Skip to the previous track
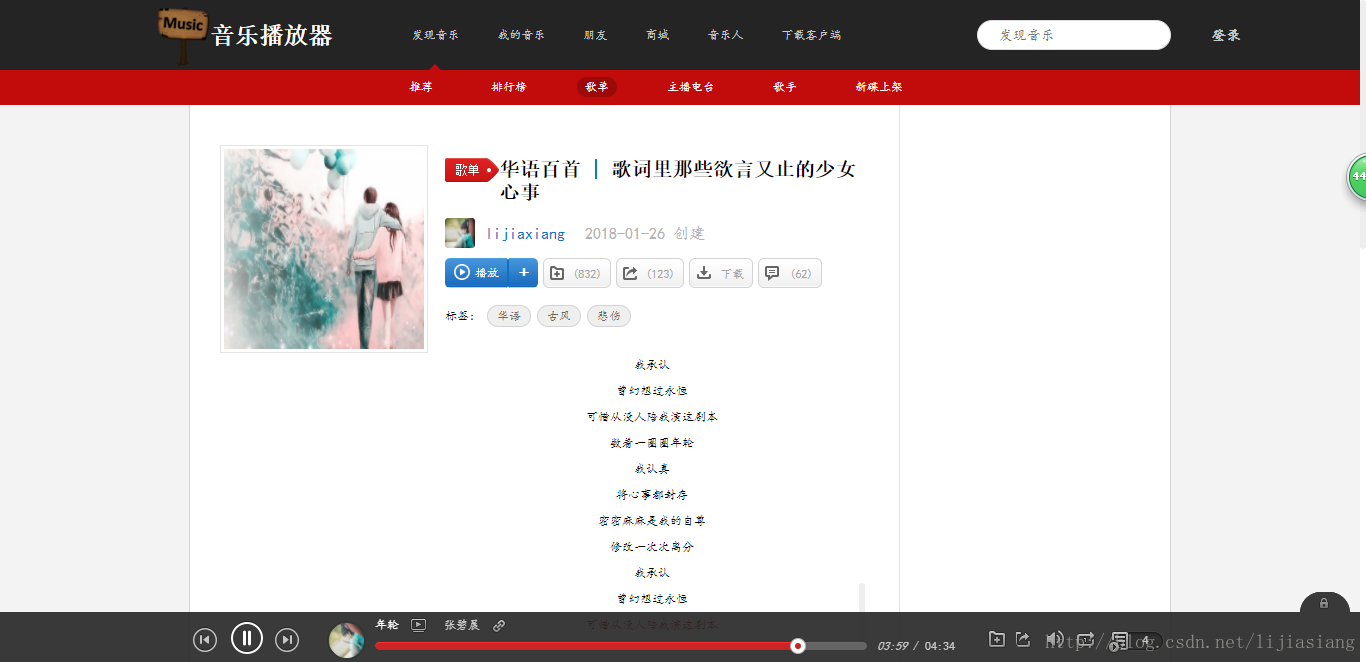1366x662 pixels. pos(205,640)
